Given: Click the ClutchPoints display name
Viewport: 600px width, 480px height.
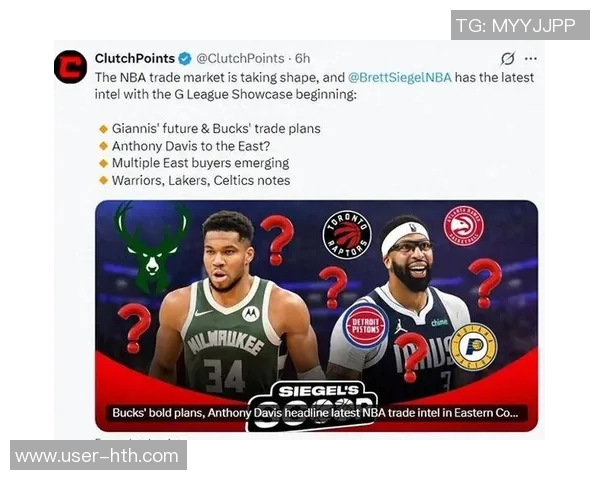Looking at the screenshot, I should pyautogui.click(x=135, y=59).
